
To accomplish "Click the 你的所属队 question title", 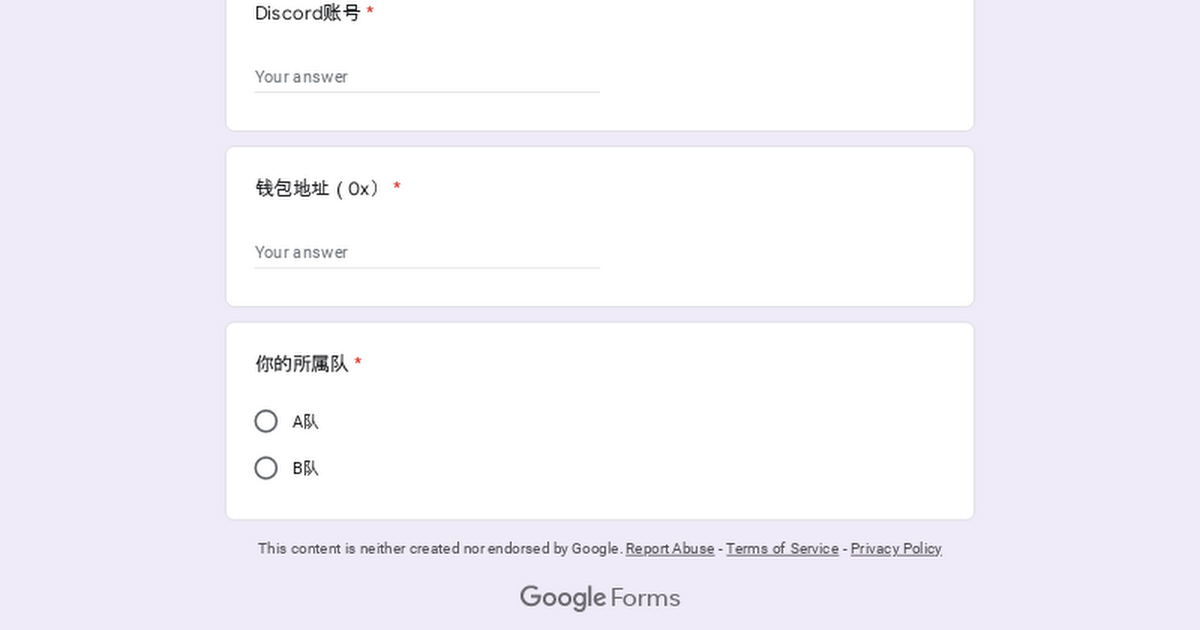I will [x=301, y=364].
